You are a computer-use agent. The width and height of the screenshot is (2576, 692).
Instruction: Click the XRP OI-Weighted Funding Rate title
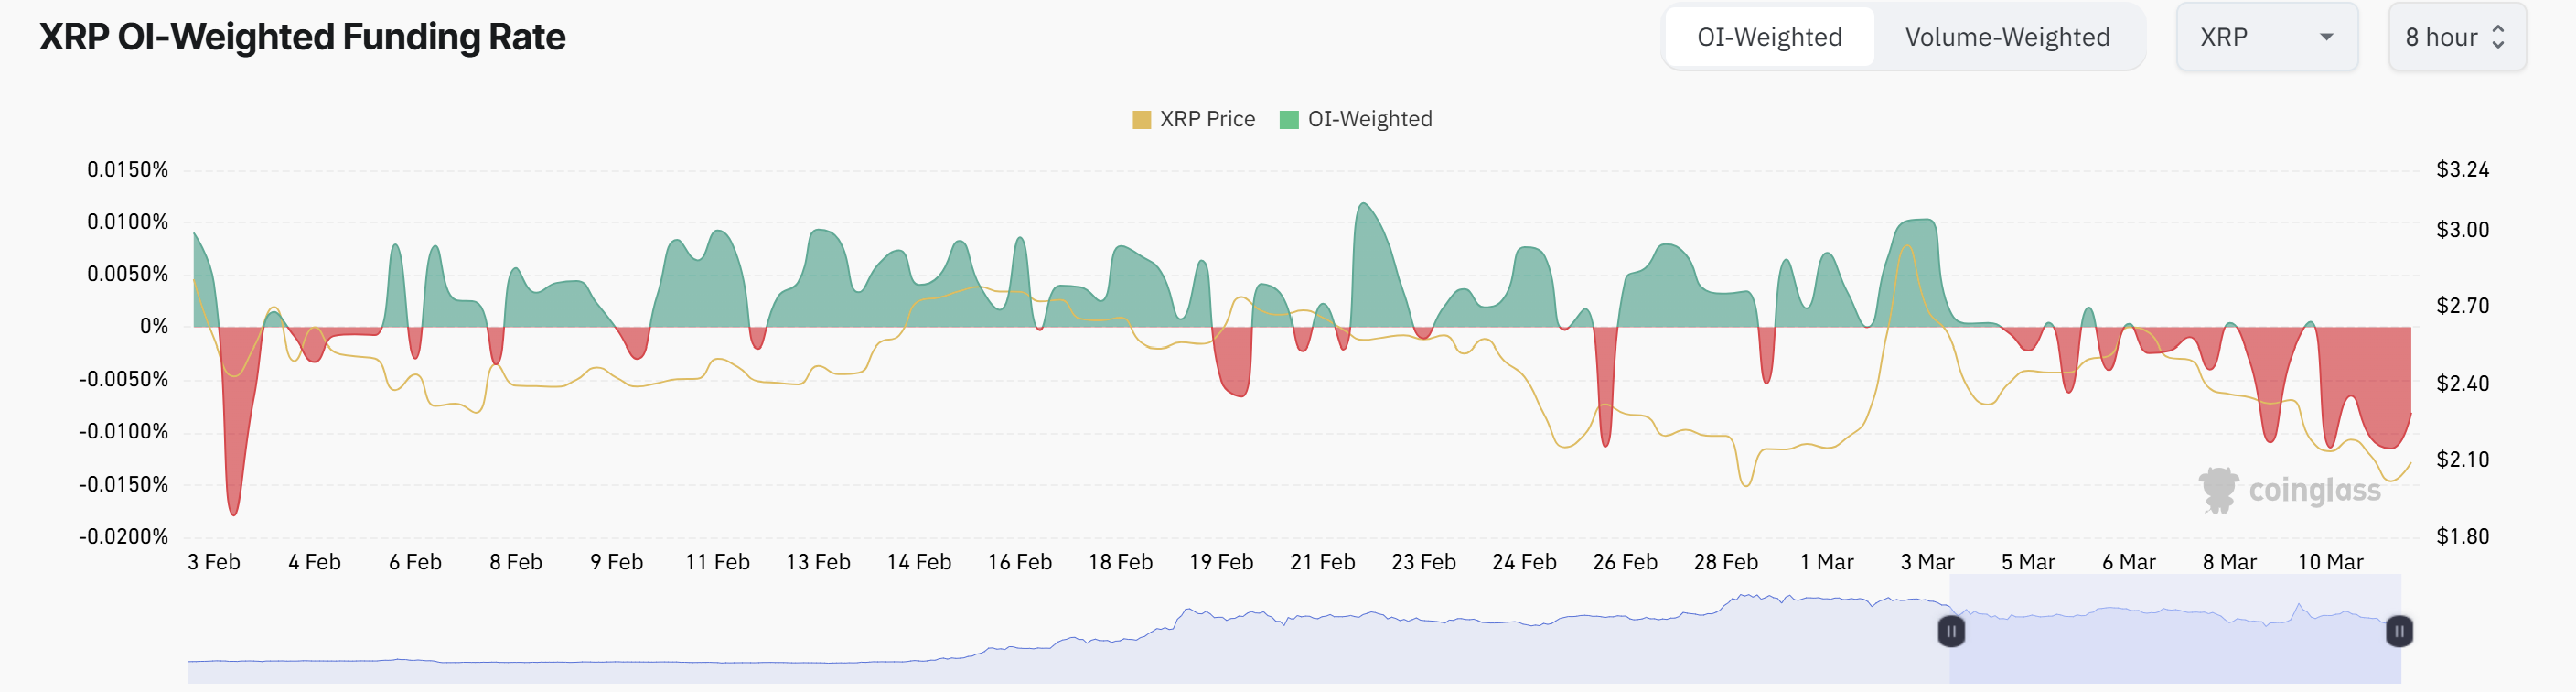coord(302,37)
